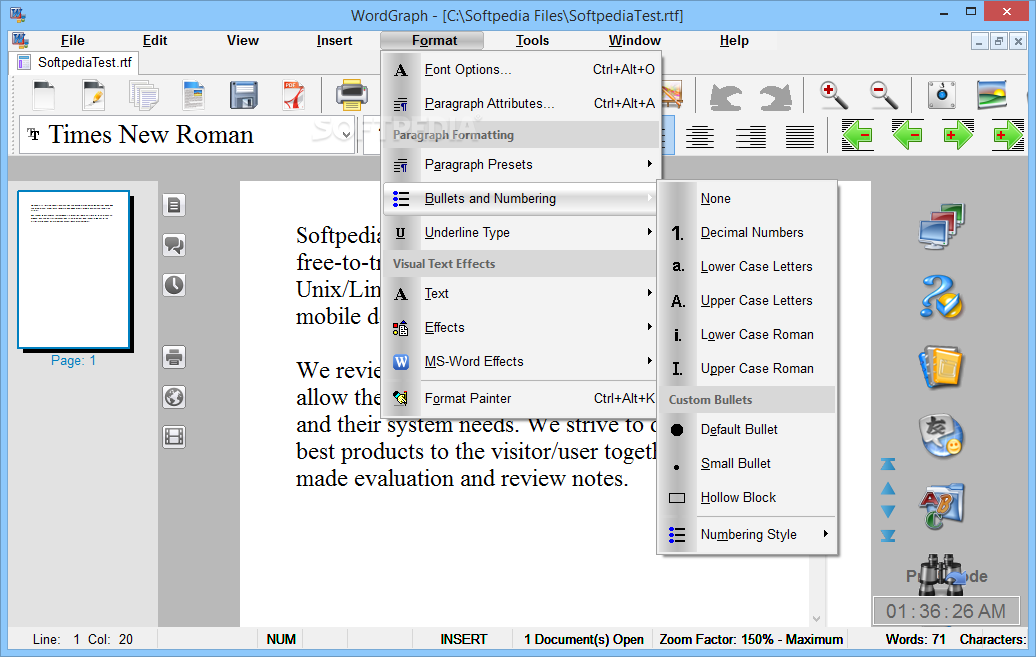
Task: Click the landscape picture toolbar icon
Action: 992,95
